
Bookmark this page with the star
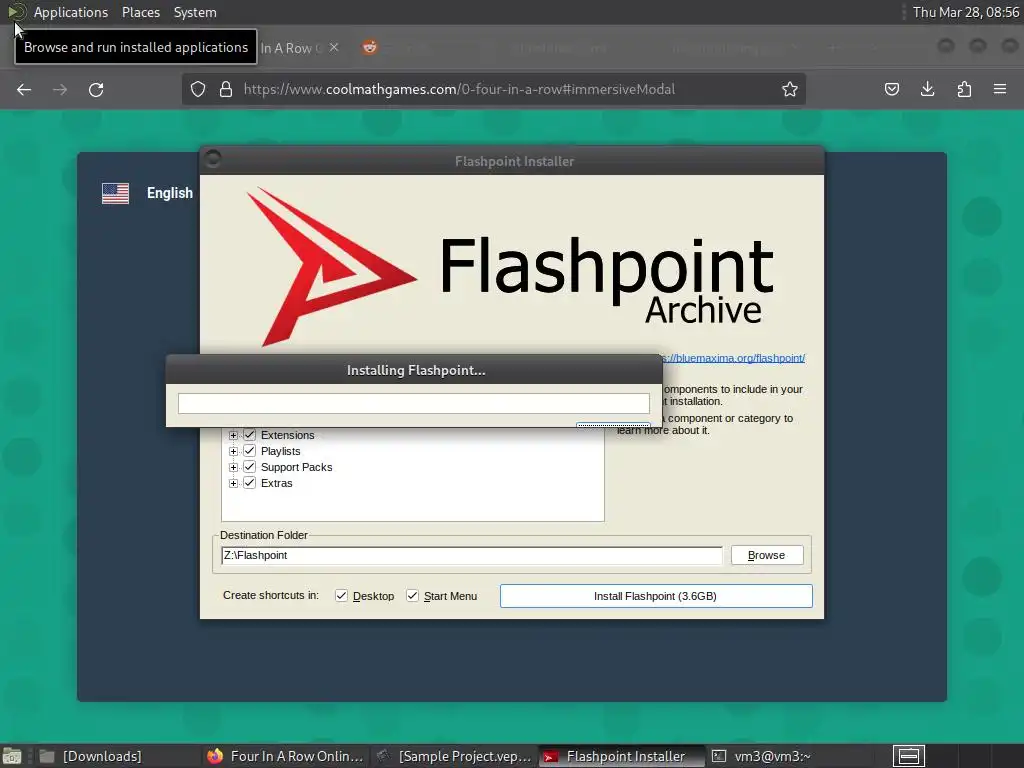[x=790, y=89]
